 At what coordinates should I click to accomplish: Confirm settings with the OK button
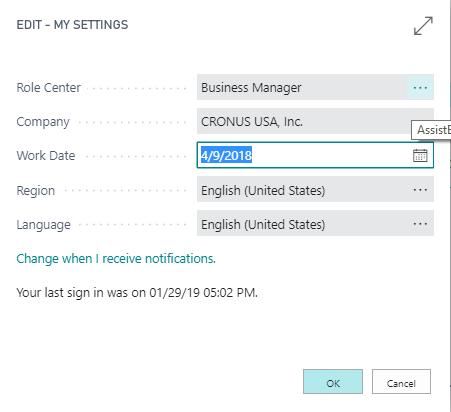[x=333, y=382]
